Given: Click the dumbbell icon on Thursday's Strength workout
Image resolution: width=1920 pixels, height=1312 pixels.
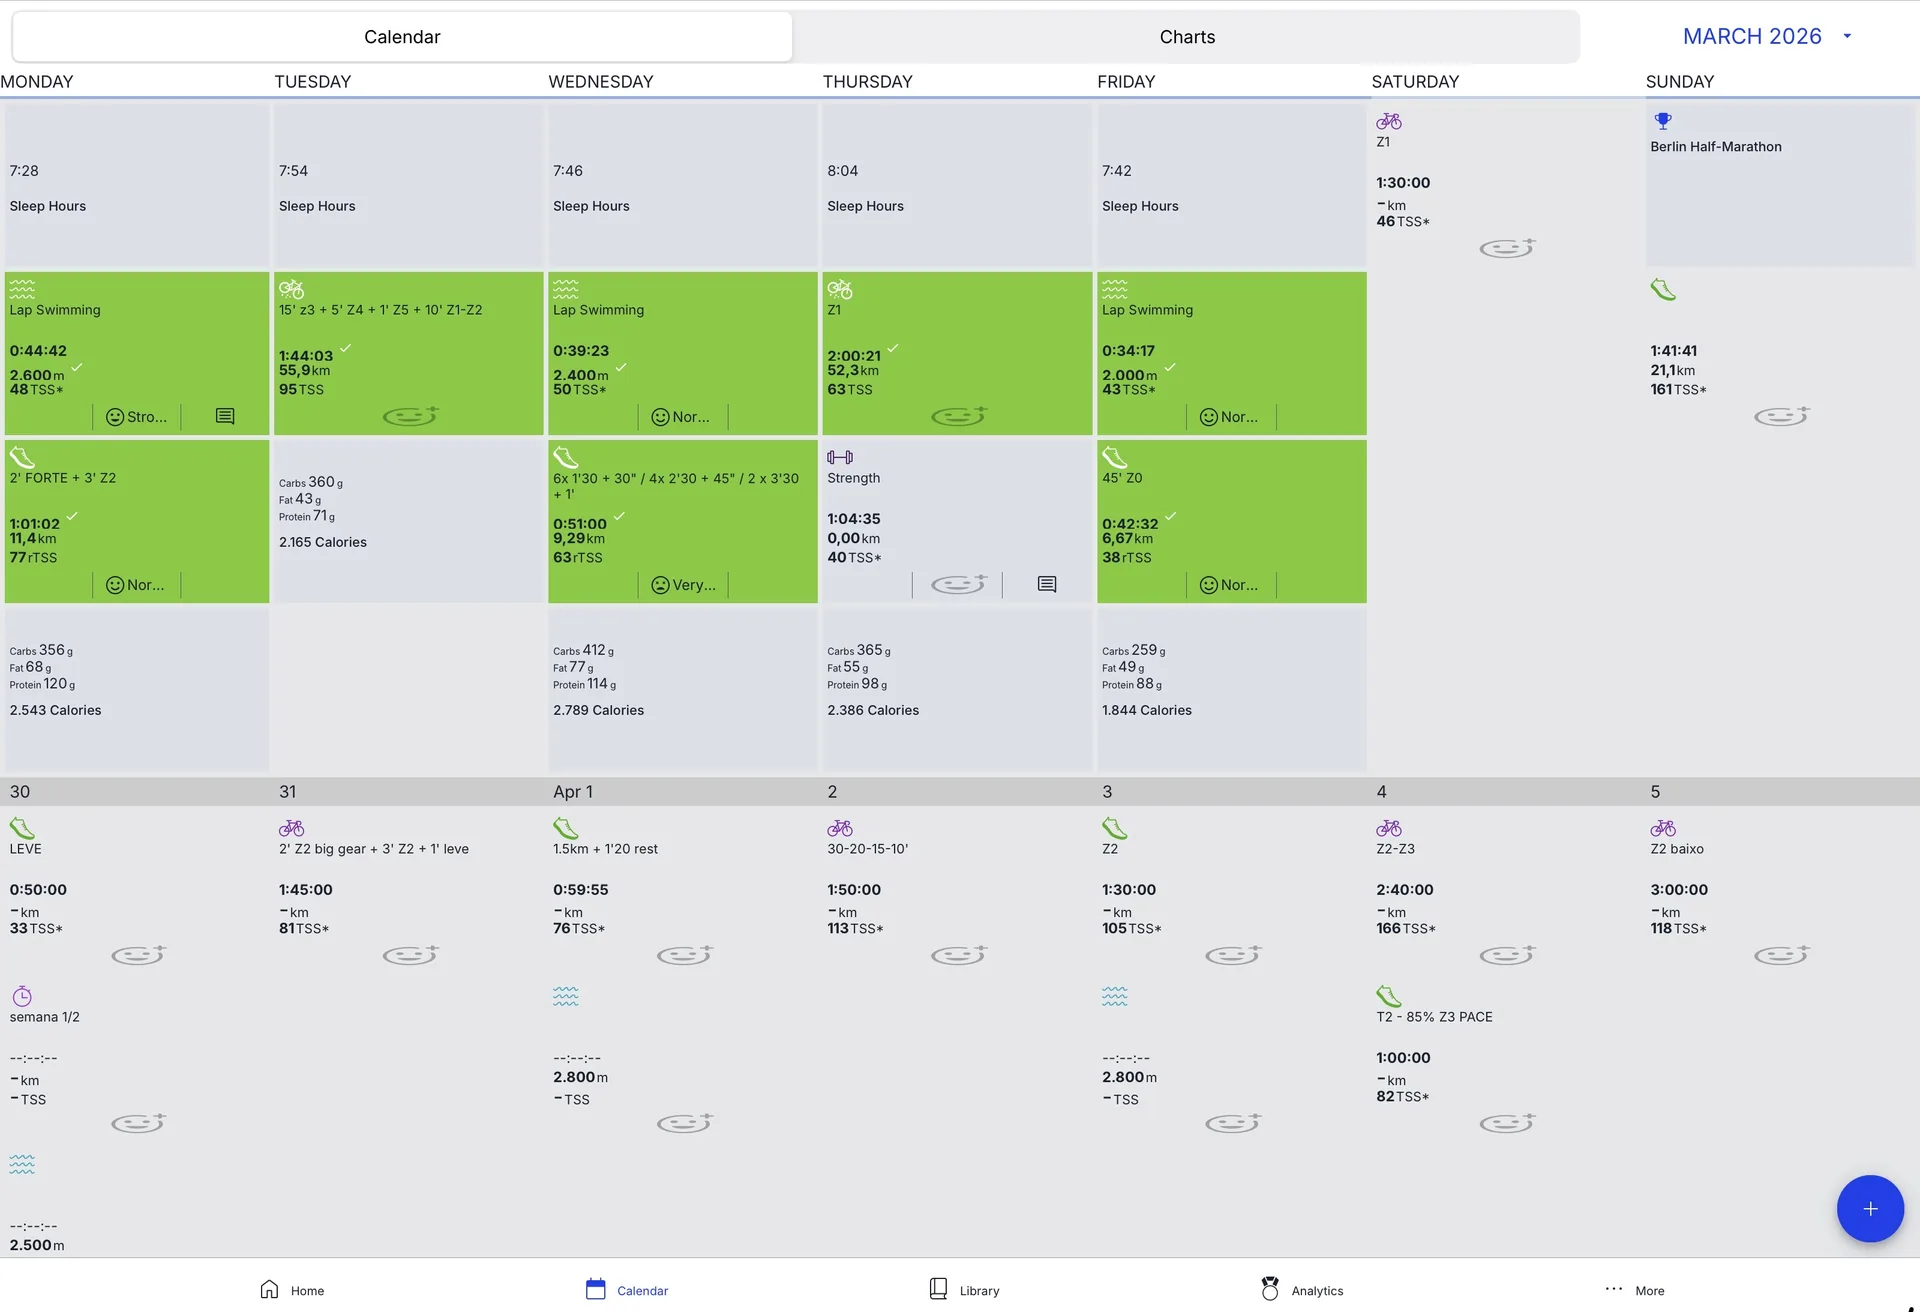Looking at the screenshot, I should click(839, 457).
